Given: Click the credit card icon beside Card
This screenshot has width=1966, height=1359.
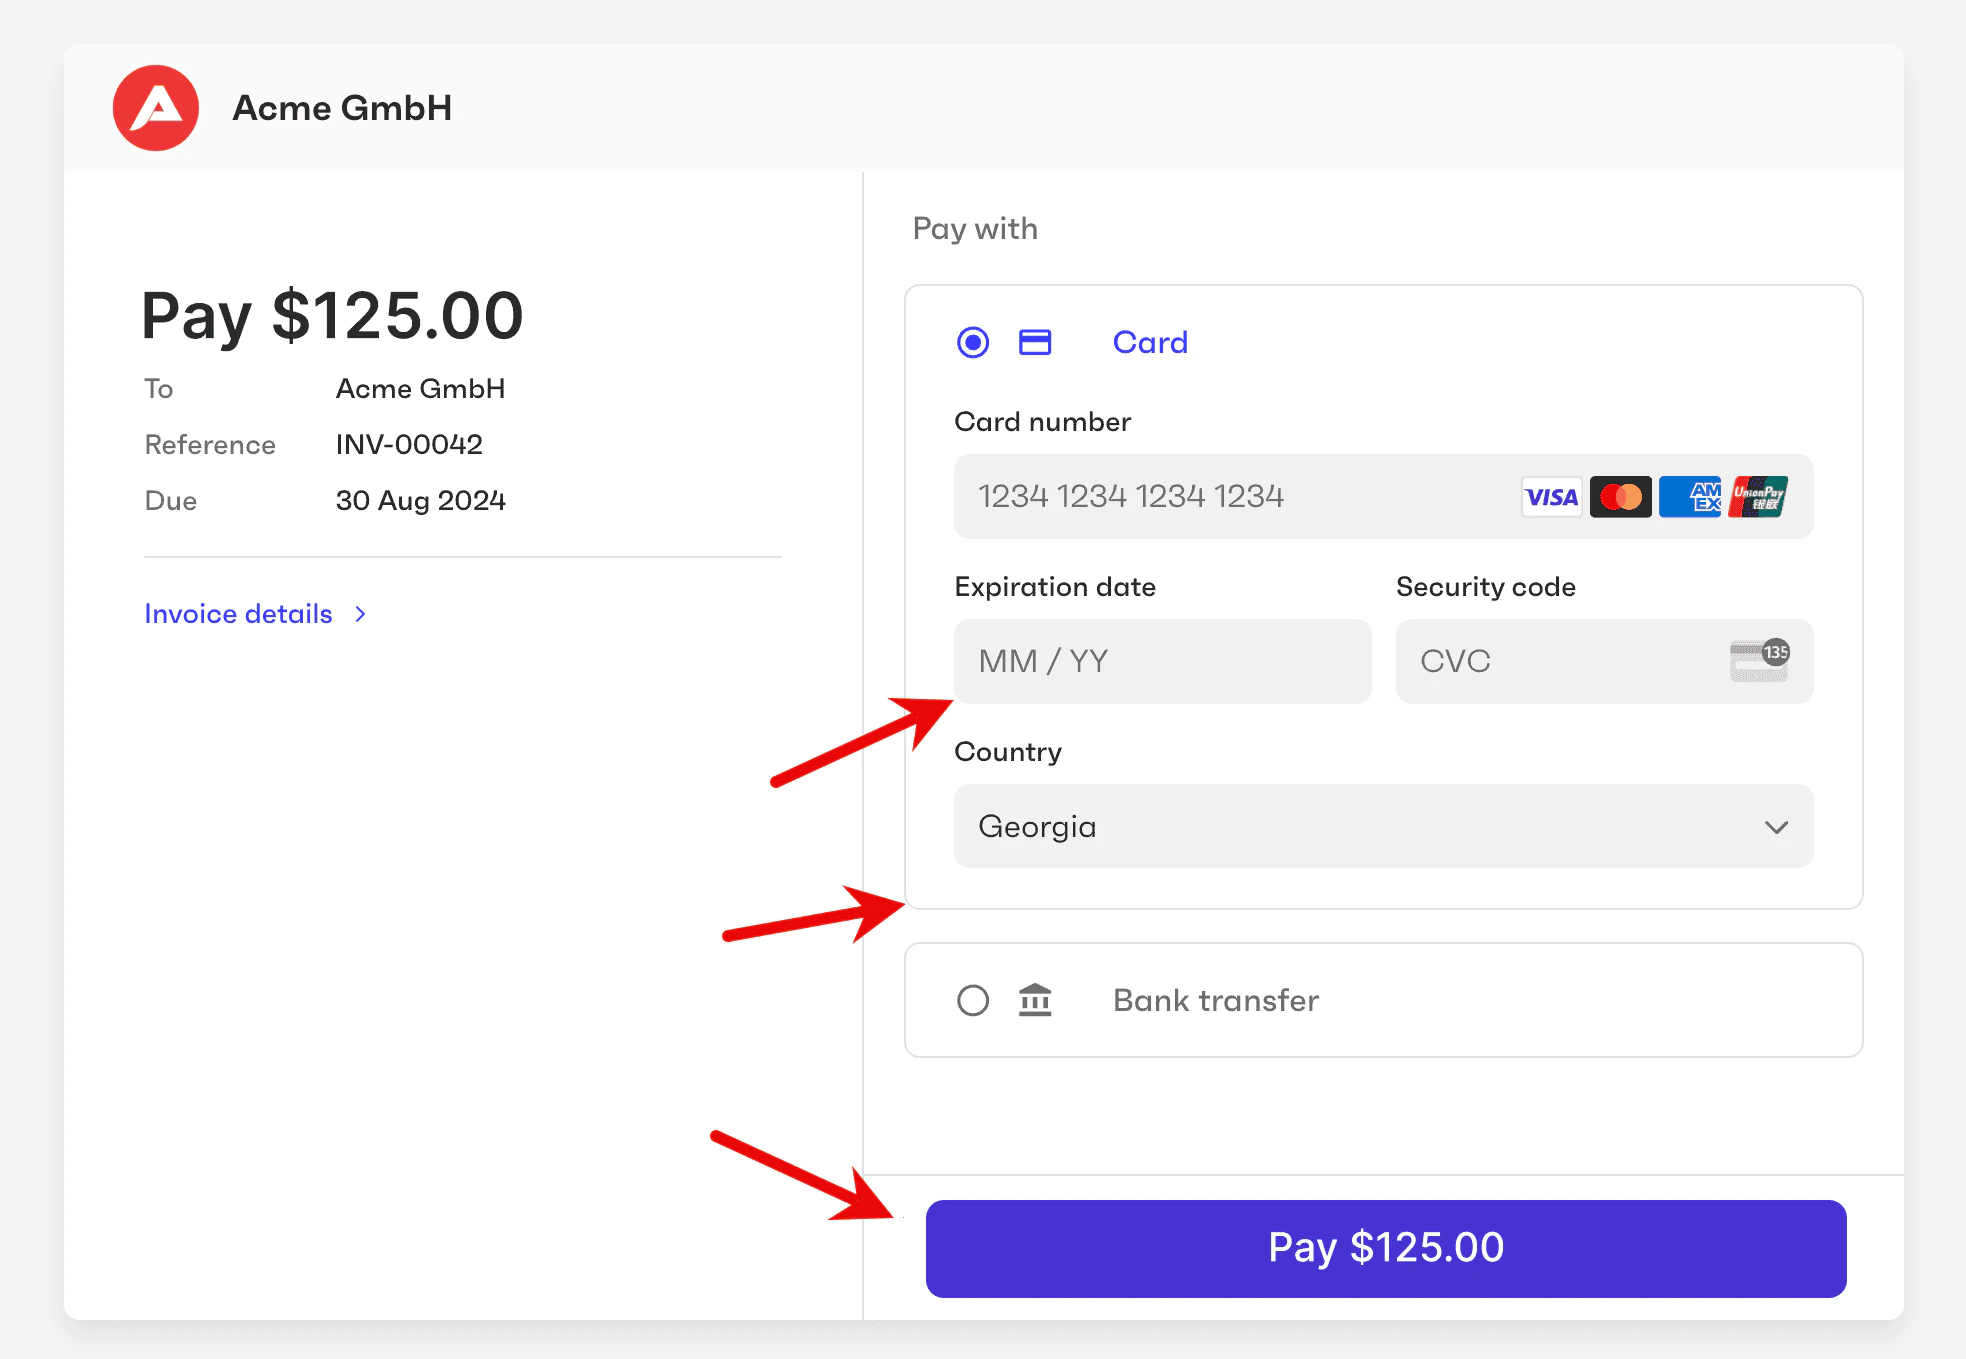Looking at the screenshot, I should (x=1035, y=342).
